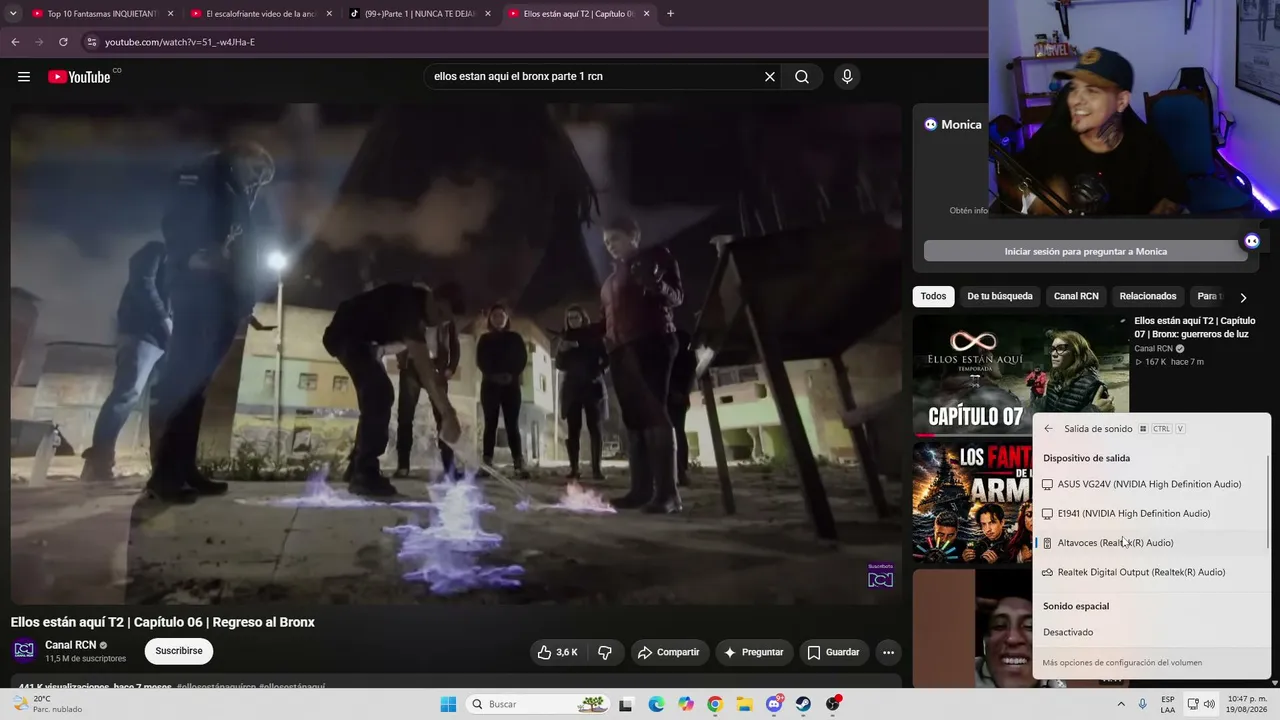Click the Monica floating assistant icon
Viewport: 1280px width, 720px height.
click(x=1251, y=241)
